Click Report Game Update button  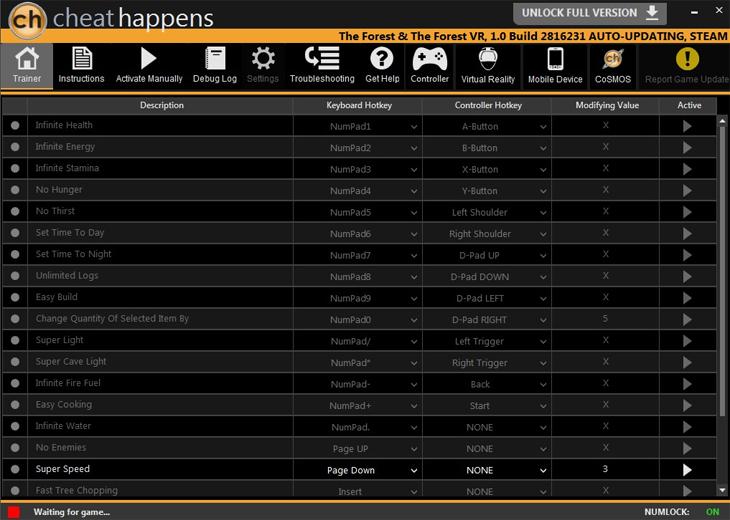(686, 65)
